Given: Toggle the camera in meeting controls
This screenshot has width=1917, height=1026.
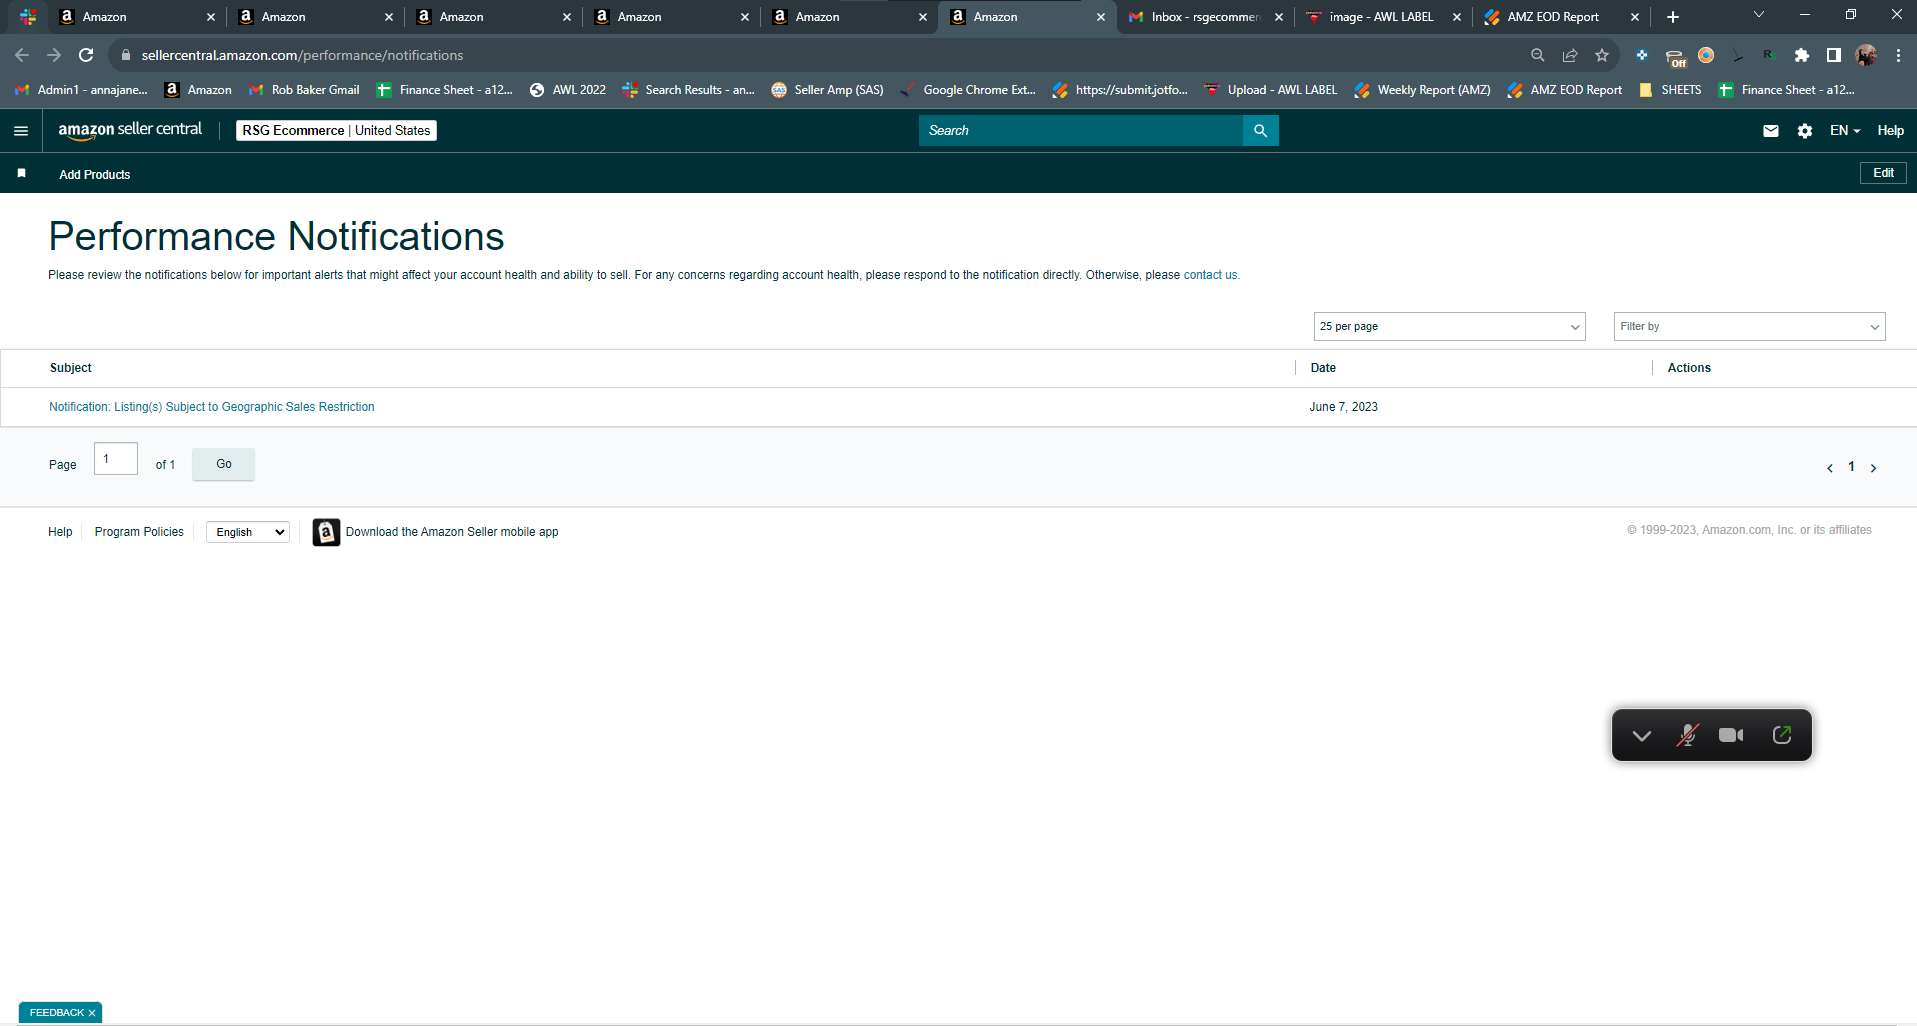Looking at the screenshot, I should click(1731, 736).
